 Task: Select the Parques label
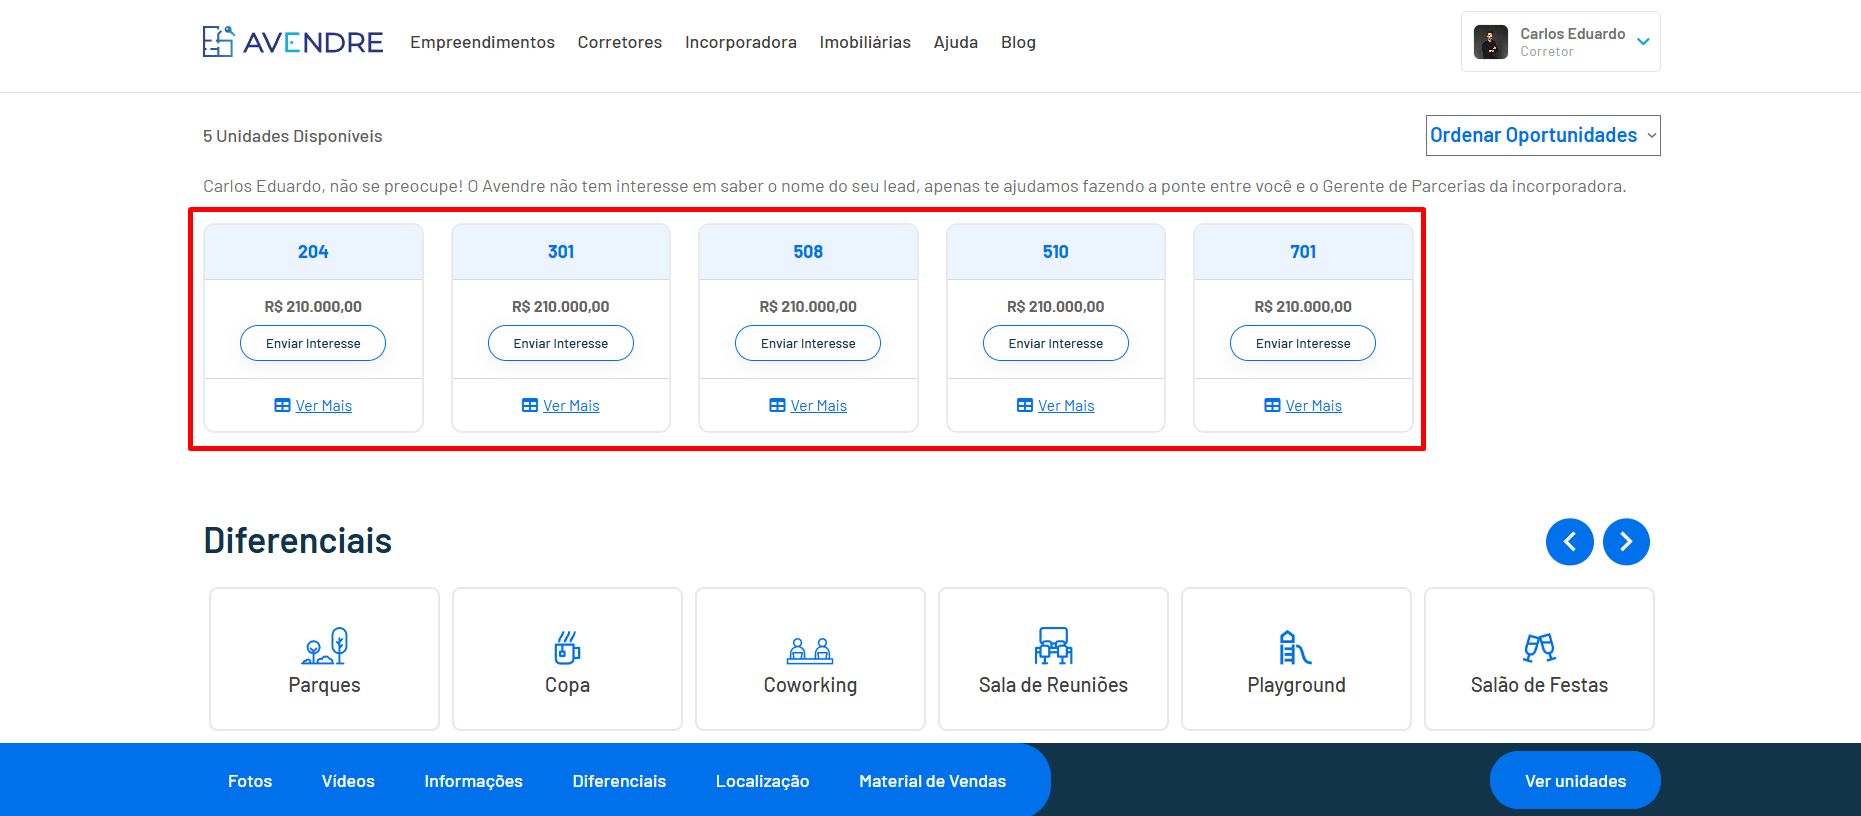(324, 685)
